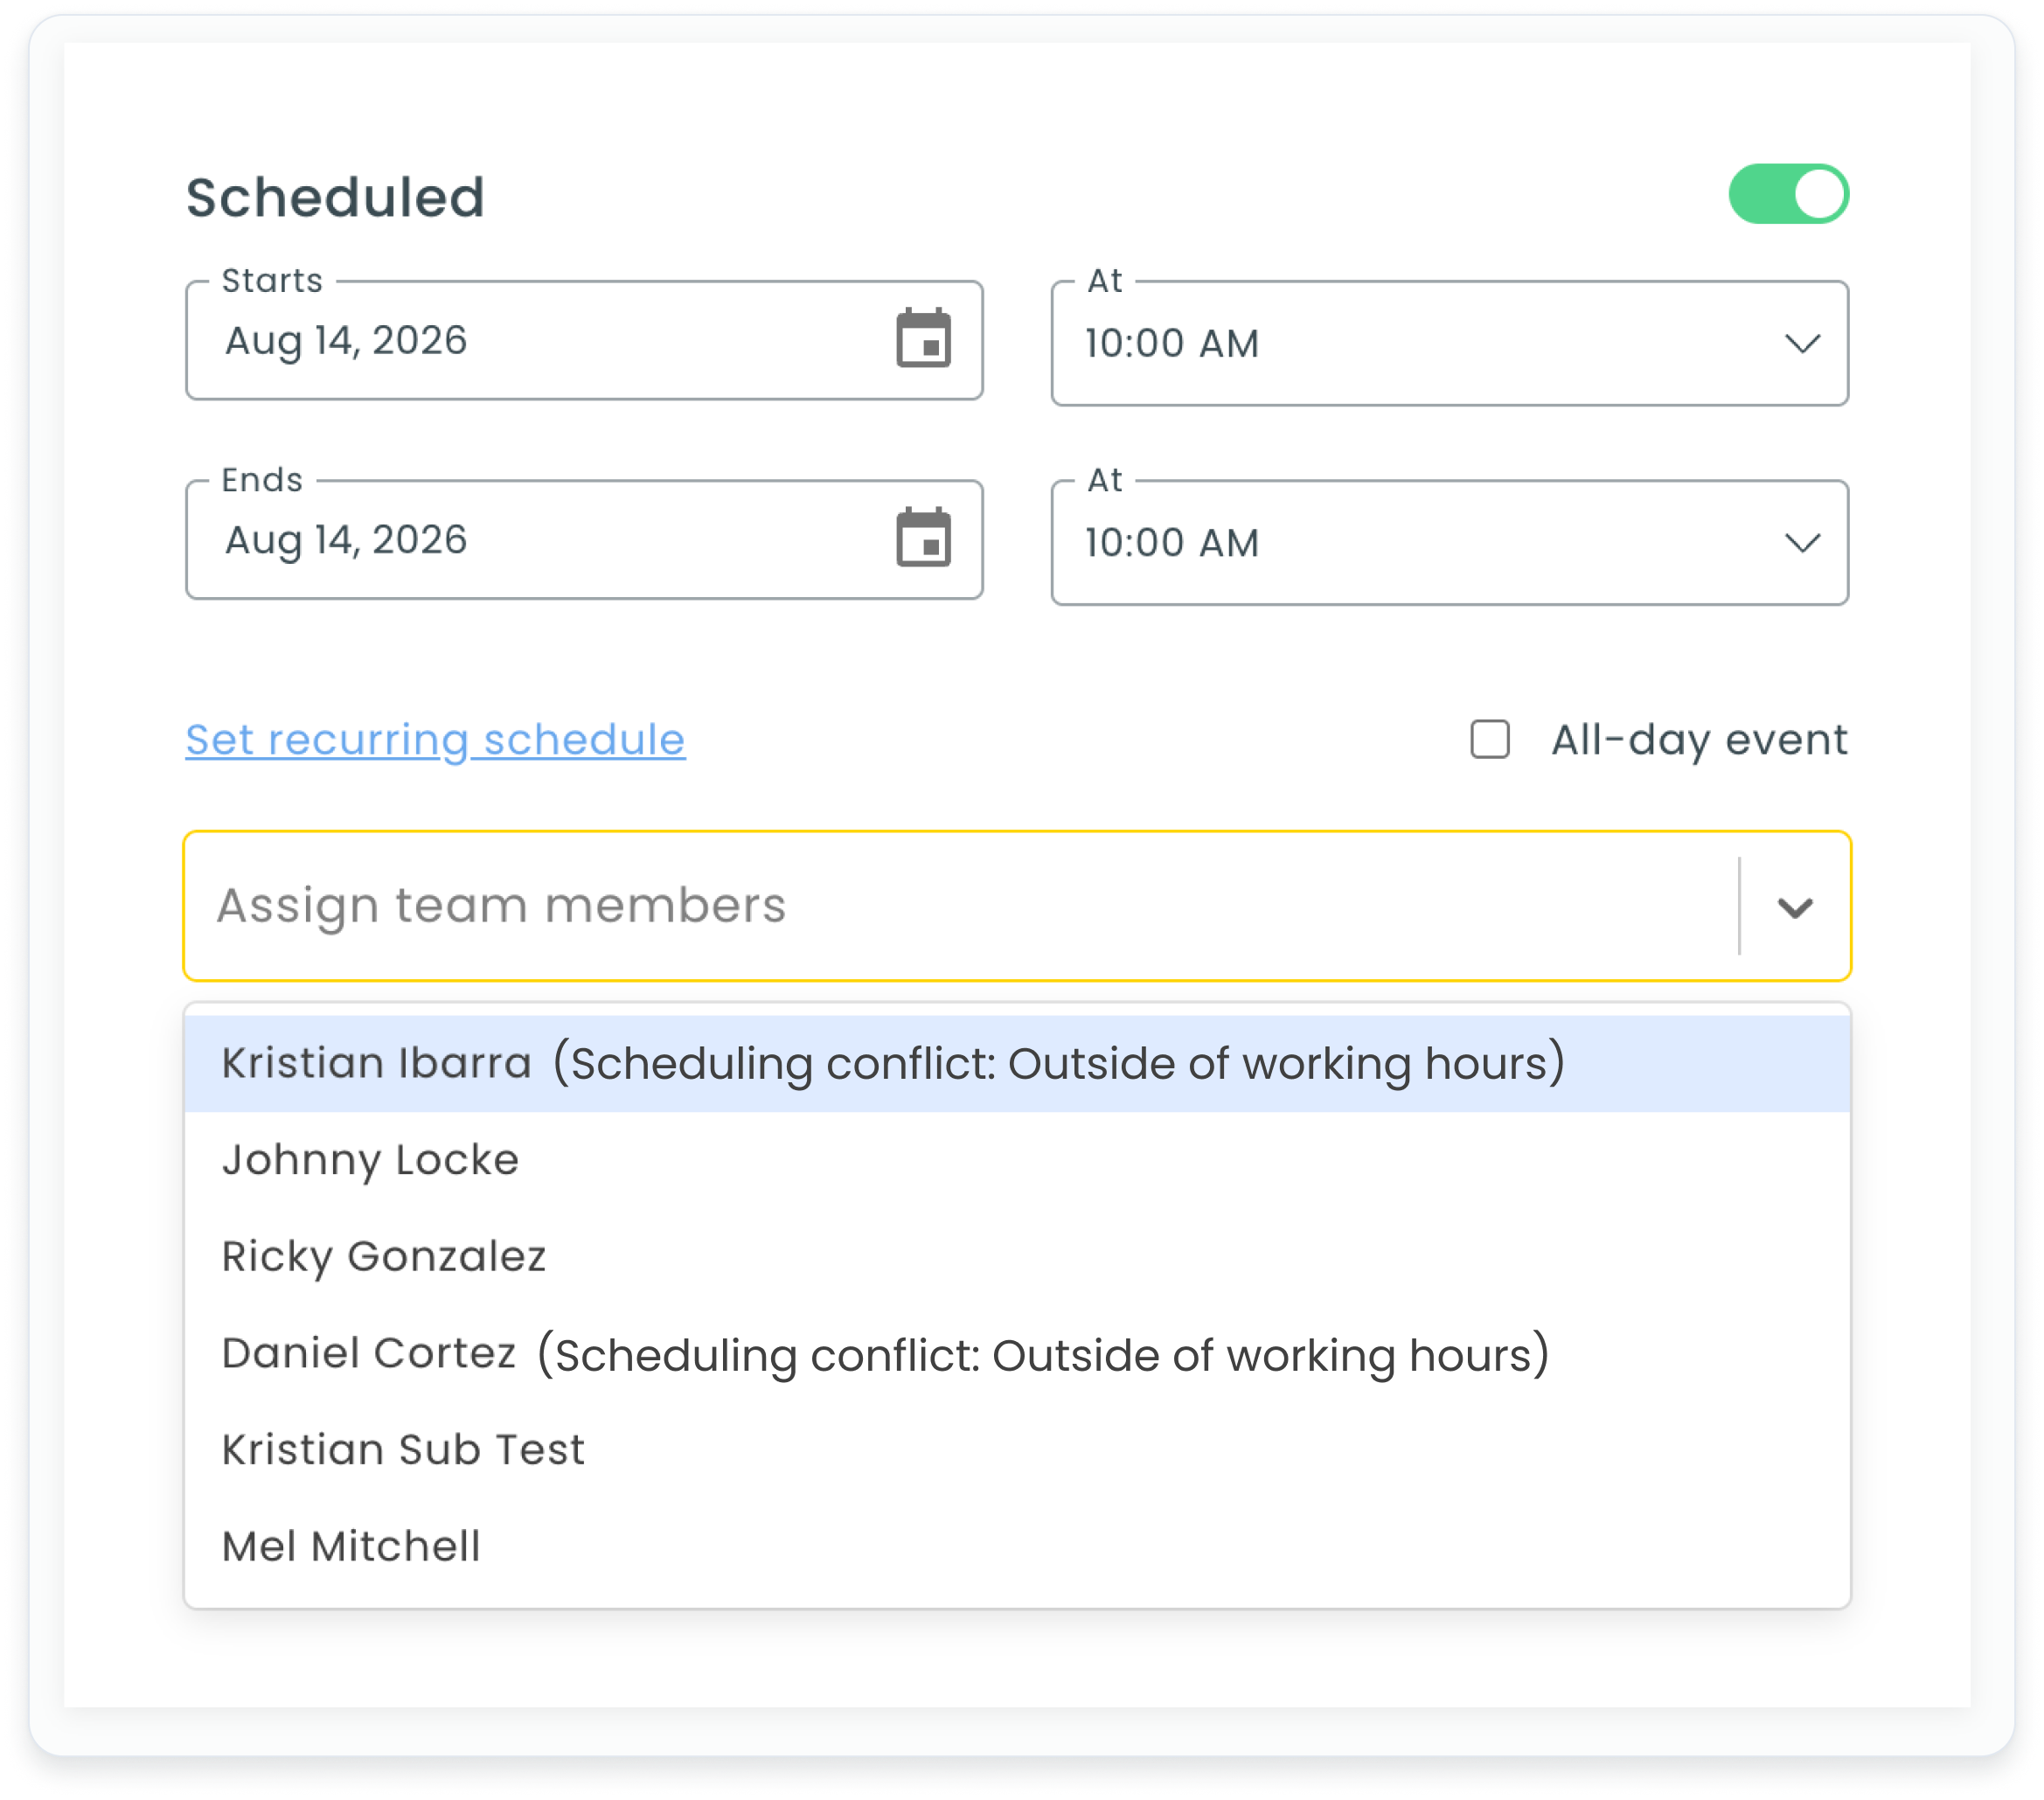The width and height of the screenshot is (2044, 1800).
Task: Check the All-day event checkbox
Action: (x=1489, y=740)
